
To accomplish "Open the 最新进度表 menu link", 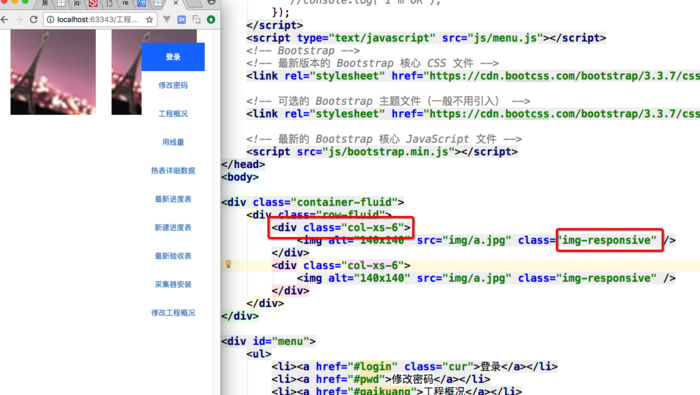I will [173, 199].
